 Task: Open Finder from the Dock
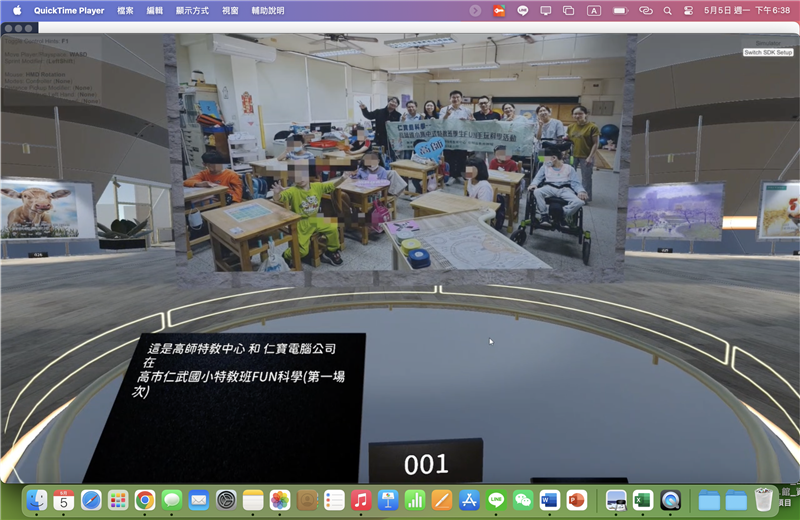(37, 500)
